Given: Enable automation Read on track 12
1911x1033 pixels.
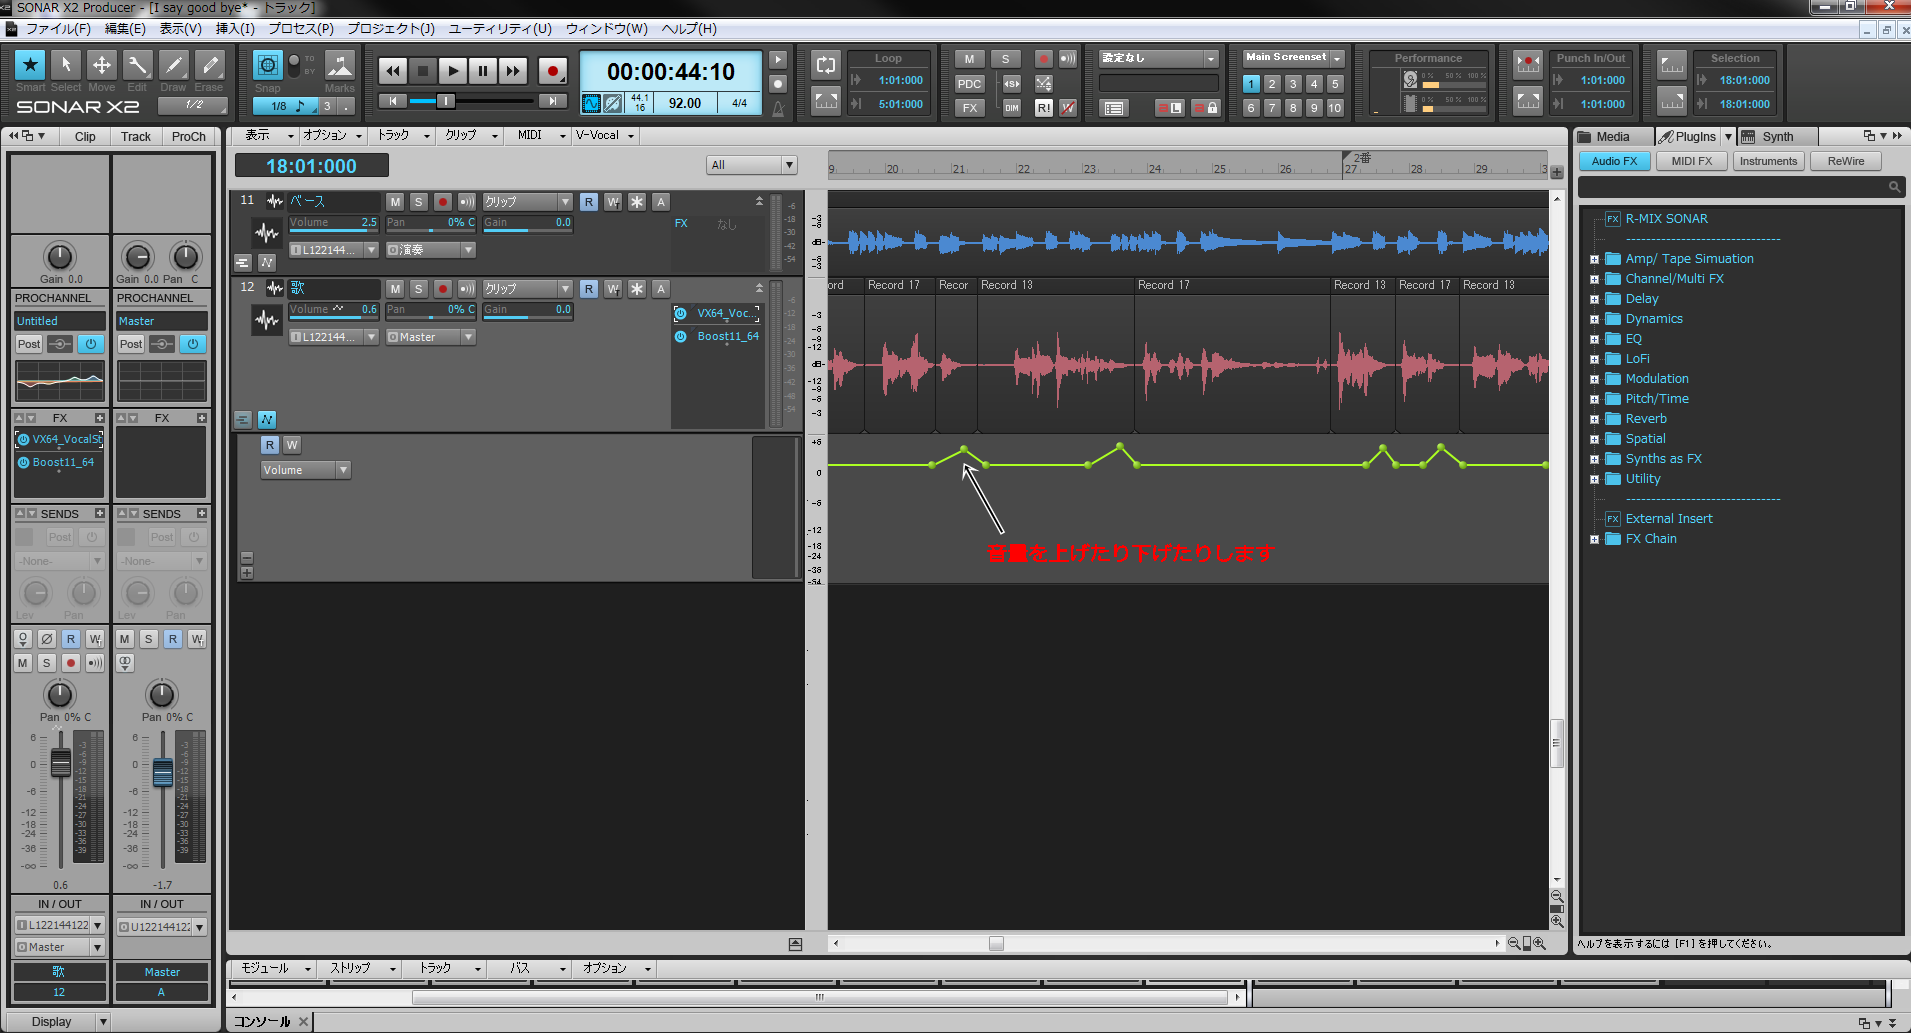Looking at the screenshot, I should pyautogui.click(x=589, y=289).
